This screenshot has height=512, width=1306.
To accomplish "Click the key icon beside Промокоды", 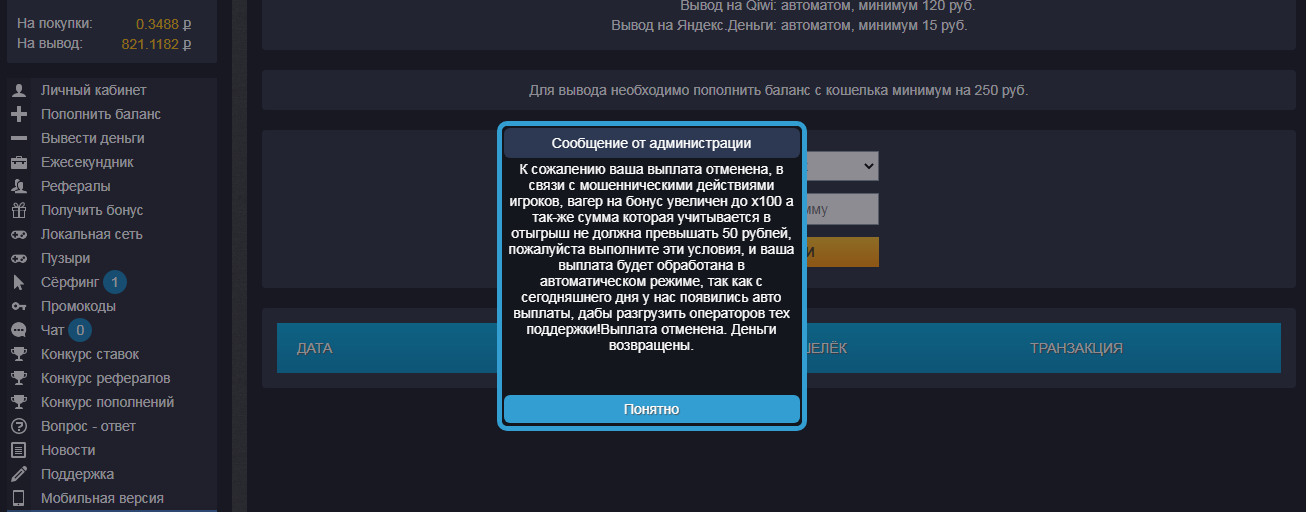I will pos(19,306).
